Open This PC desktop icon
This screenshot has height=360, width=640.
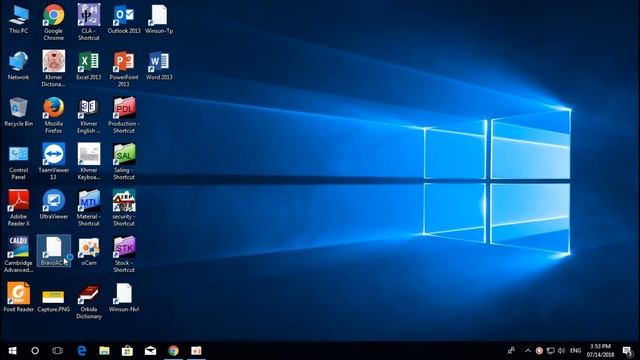[x=18, y=20]
